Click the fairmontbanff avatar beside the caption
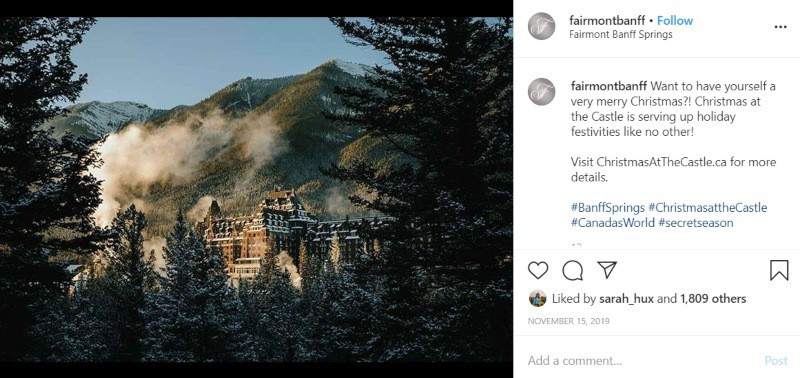This screenshot has height=378, width=800. 541,92
